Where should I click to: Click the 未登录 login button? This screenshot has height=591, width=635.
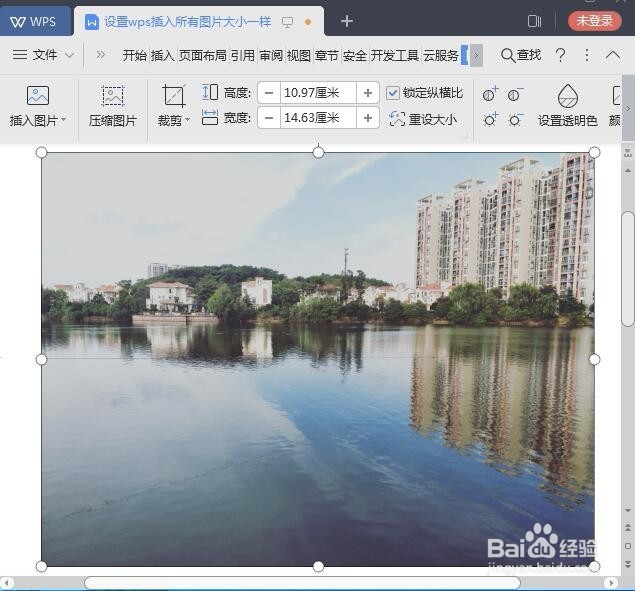tap(595, 21)
